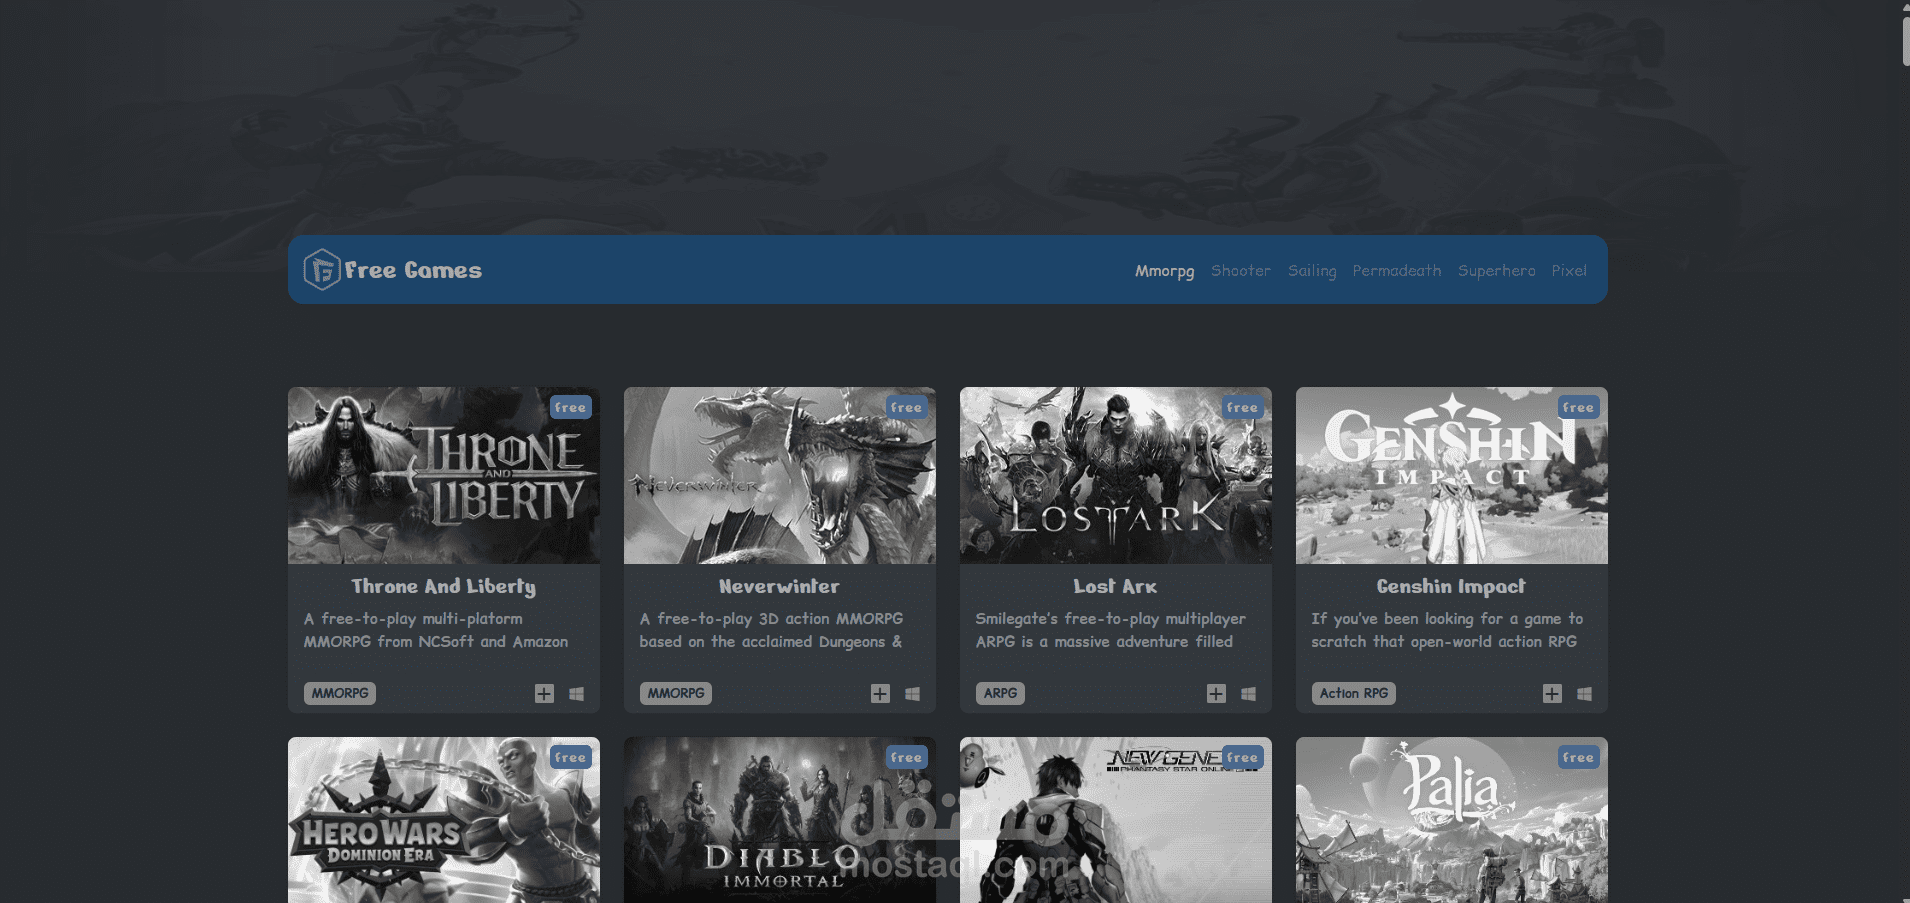Click the ARPG tag on Lost Ark
The width and height of the screenshot is (1910, 903).
(1000, 693)
